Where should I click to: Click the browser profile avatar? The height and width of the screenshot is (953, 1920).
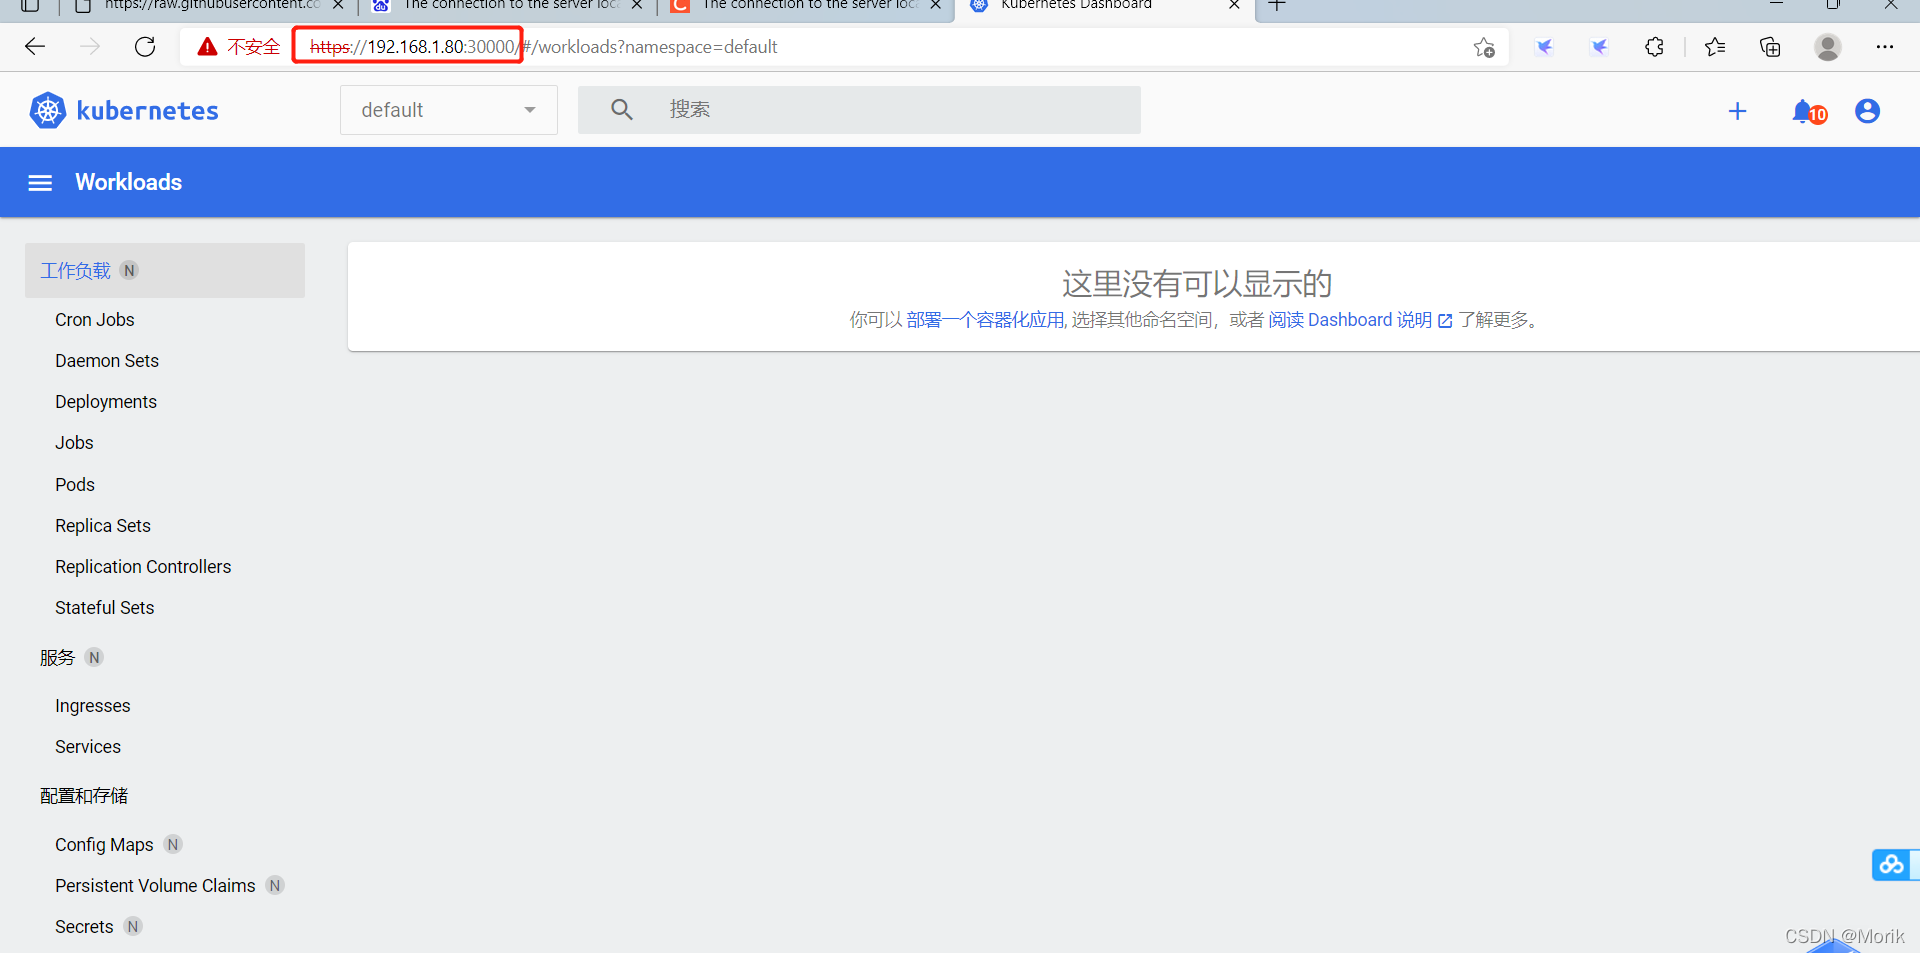tap(1828, 47)
